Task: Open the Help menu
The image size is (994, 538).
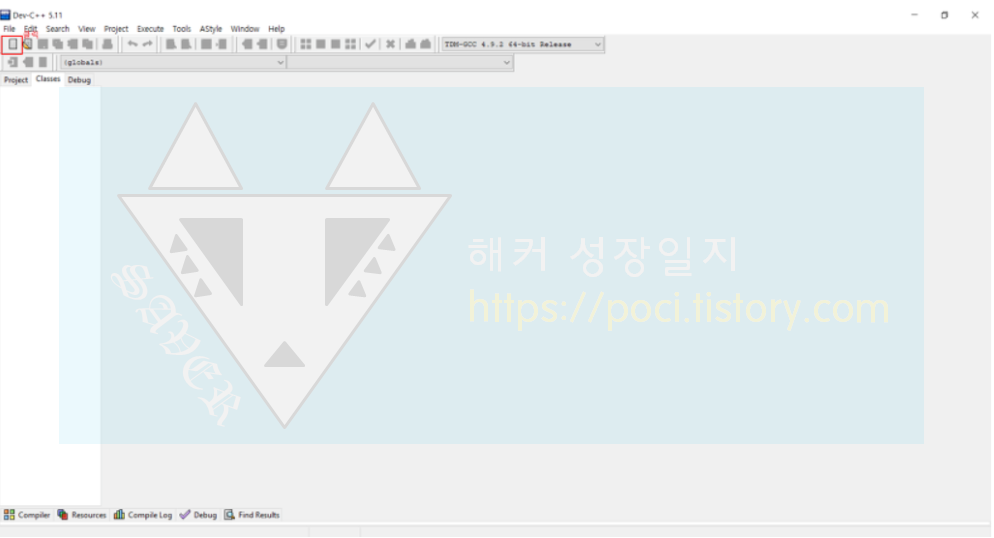Action: [276, 29]
